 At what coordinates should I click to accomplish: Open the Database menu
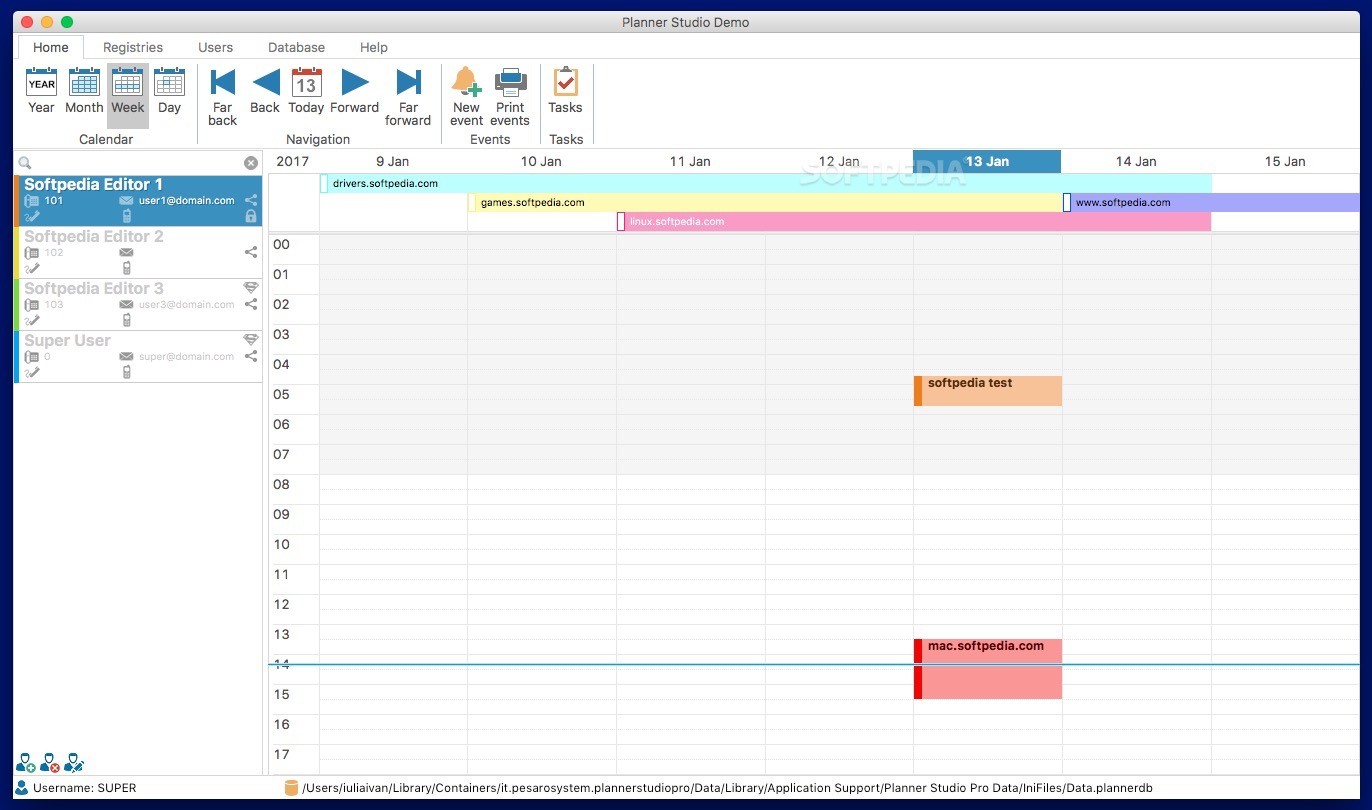296,47
